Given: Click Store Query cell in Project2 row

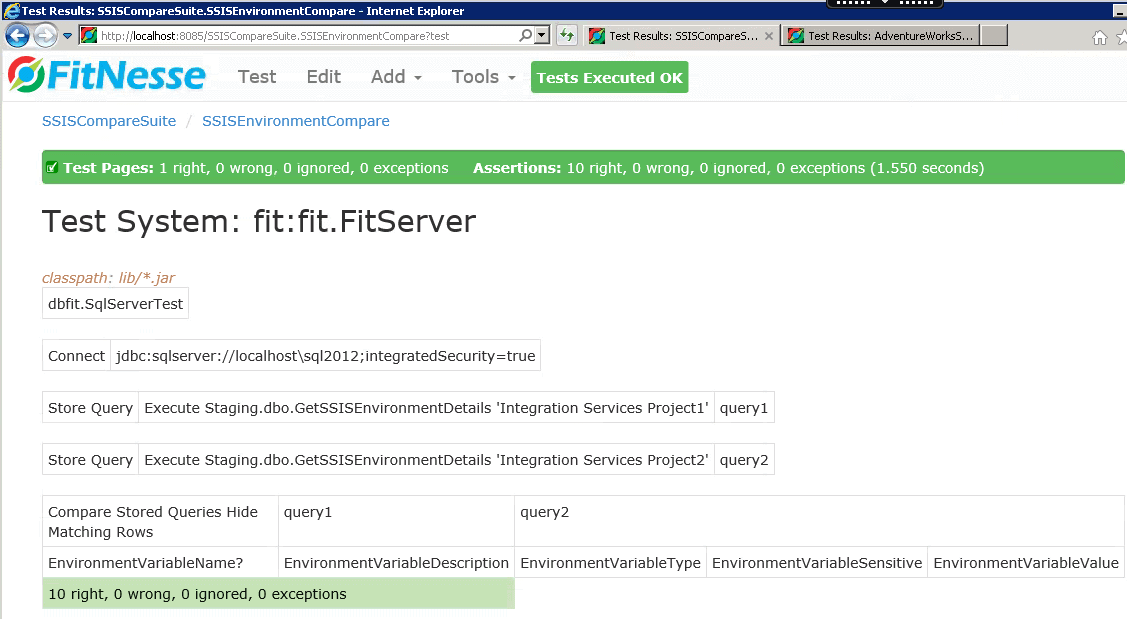Looking at the screenshot, I should pos(91,459).
